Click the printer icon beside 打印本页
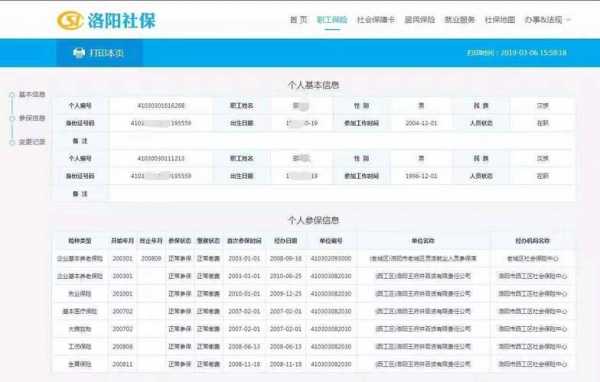600x382 pixels. 79,53
